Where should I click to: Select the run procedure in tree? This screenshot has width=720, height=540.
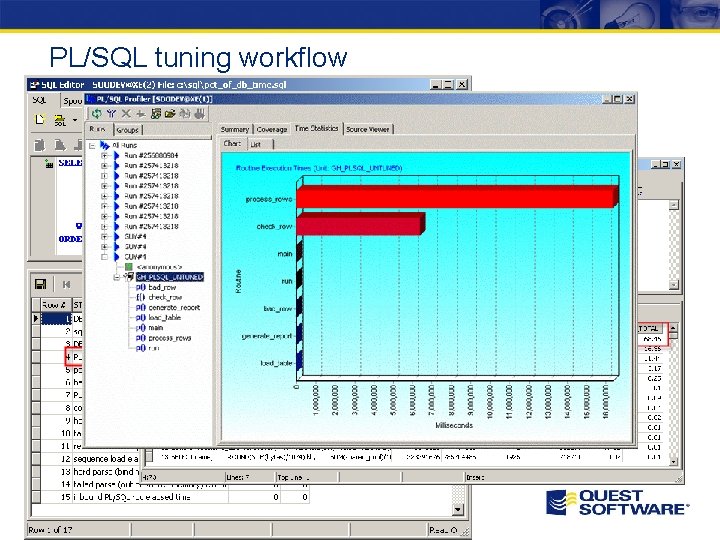154,348
